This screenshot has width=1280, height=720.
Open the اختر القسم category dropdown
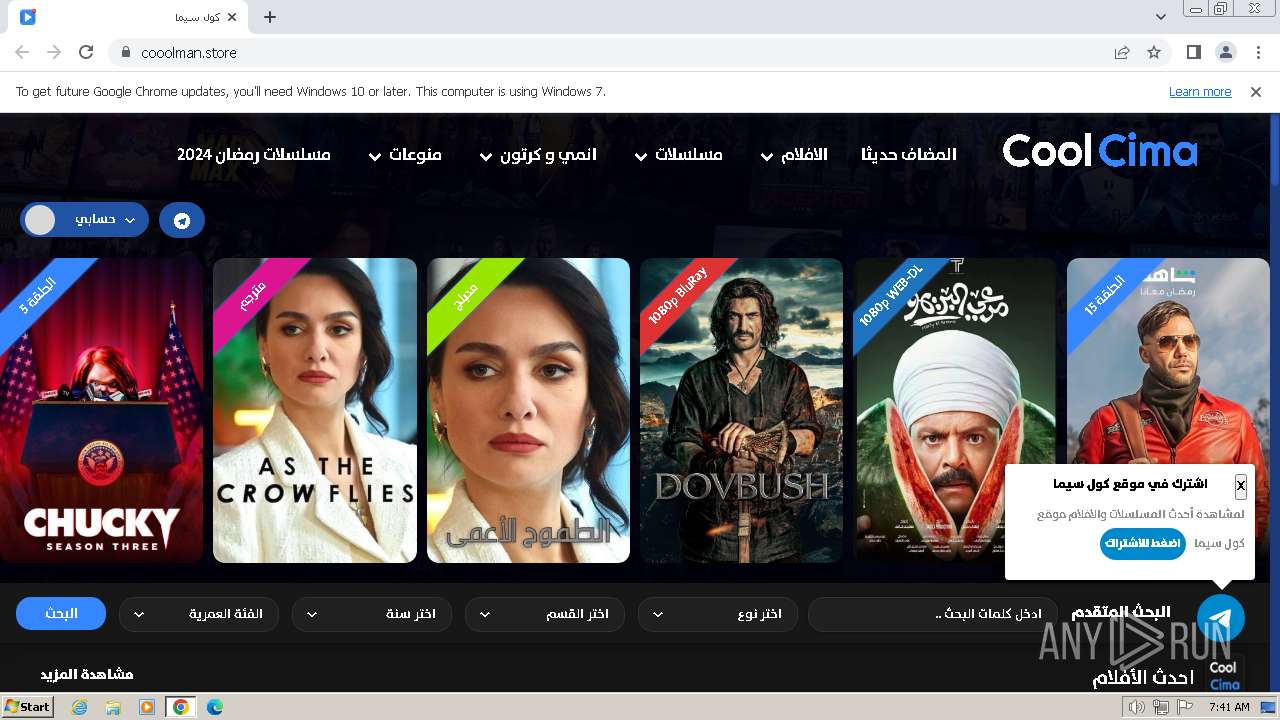(x=544, y=614)
